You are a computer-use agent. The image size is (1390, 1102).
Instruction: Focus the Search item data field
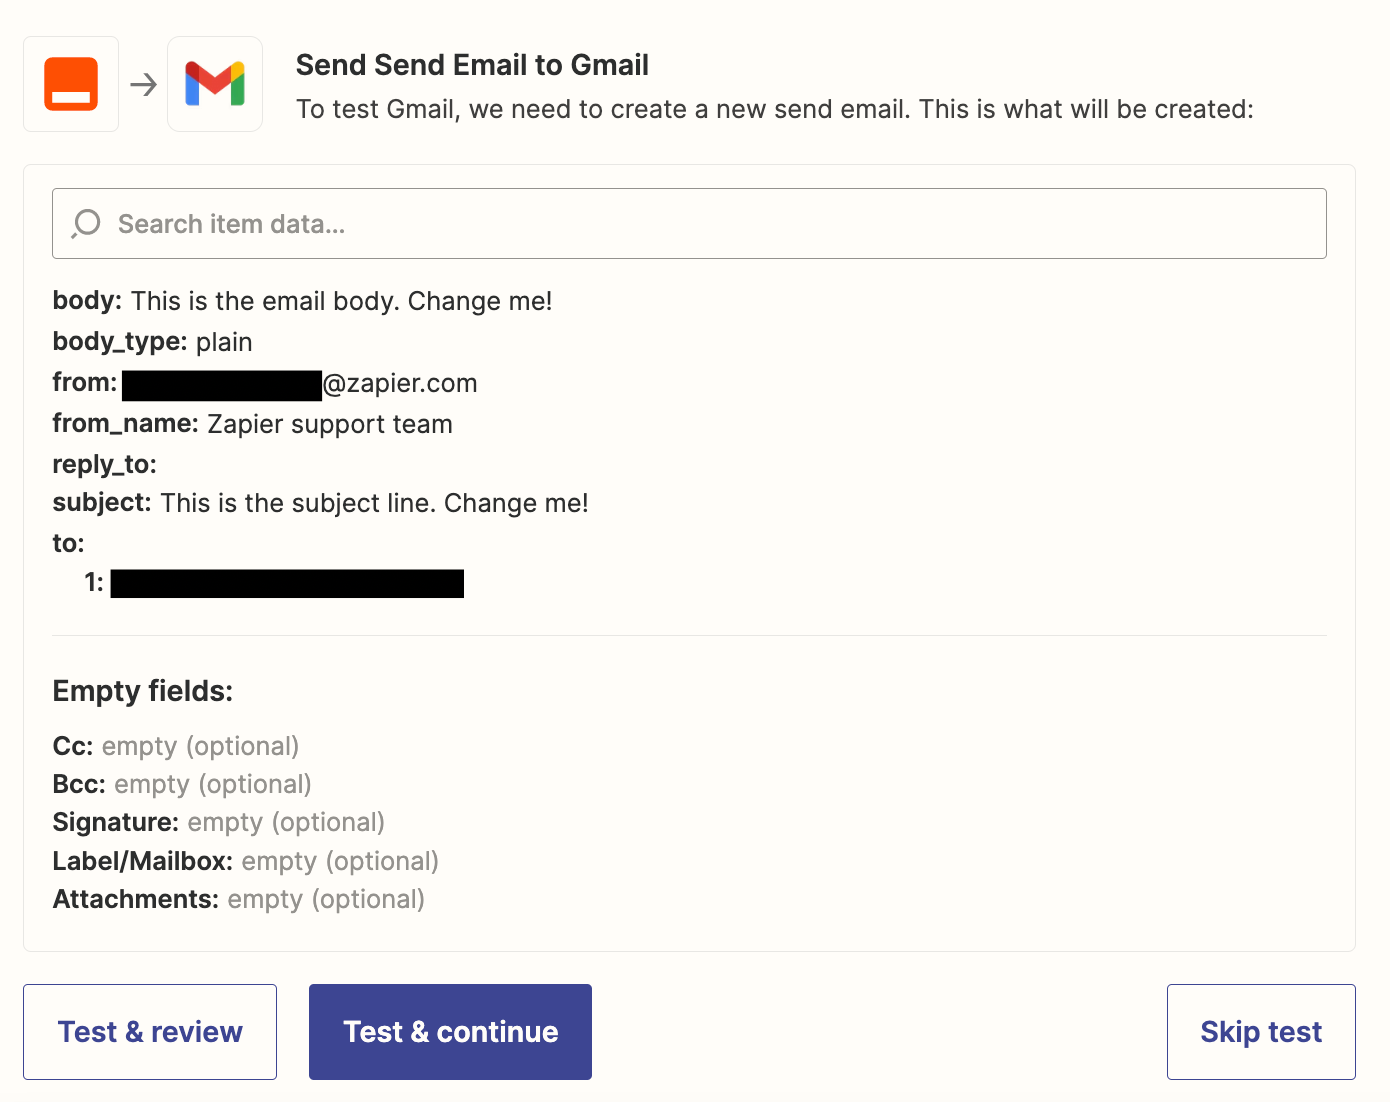click(x=700, y=224)
